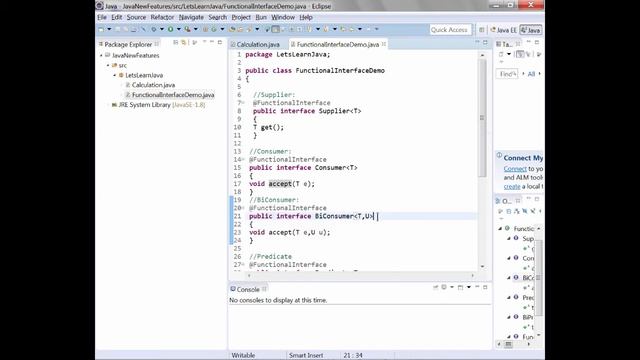The image size is (640, 360).
Task: Click the editor vertical scrollbar thumb
Action: pos(482,118)
